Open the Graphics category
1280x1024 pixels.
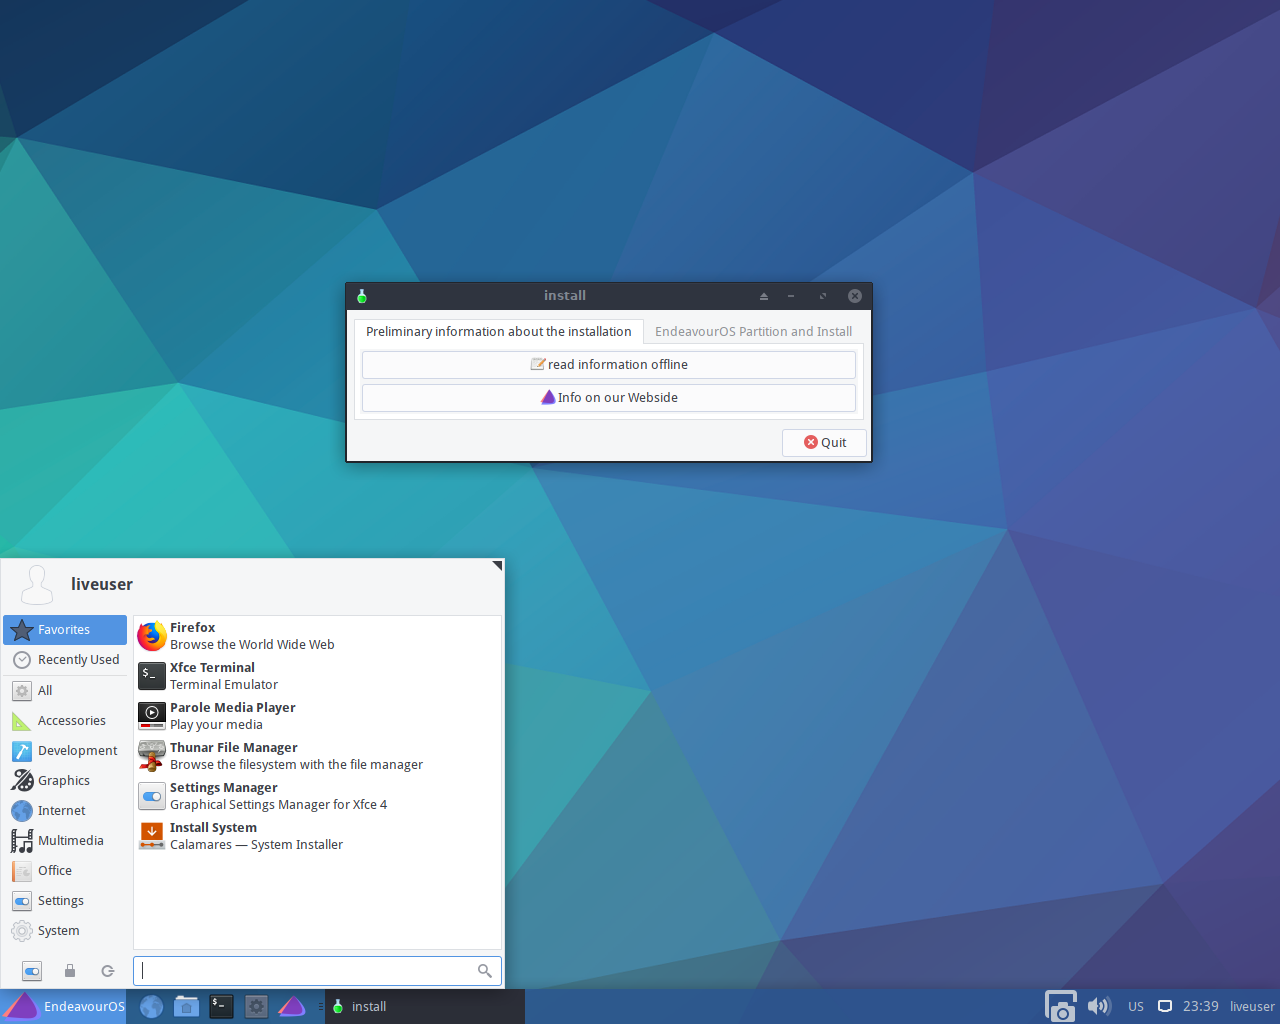point(65,781)
